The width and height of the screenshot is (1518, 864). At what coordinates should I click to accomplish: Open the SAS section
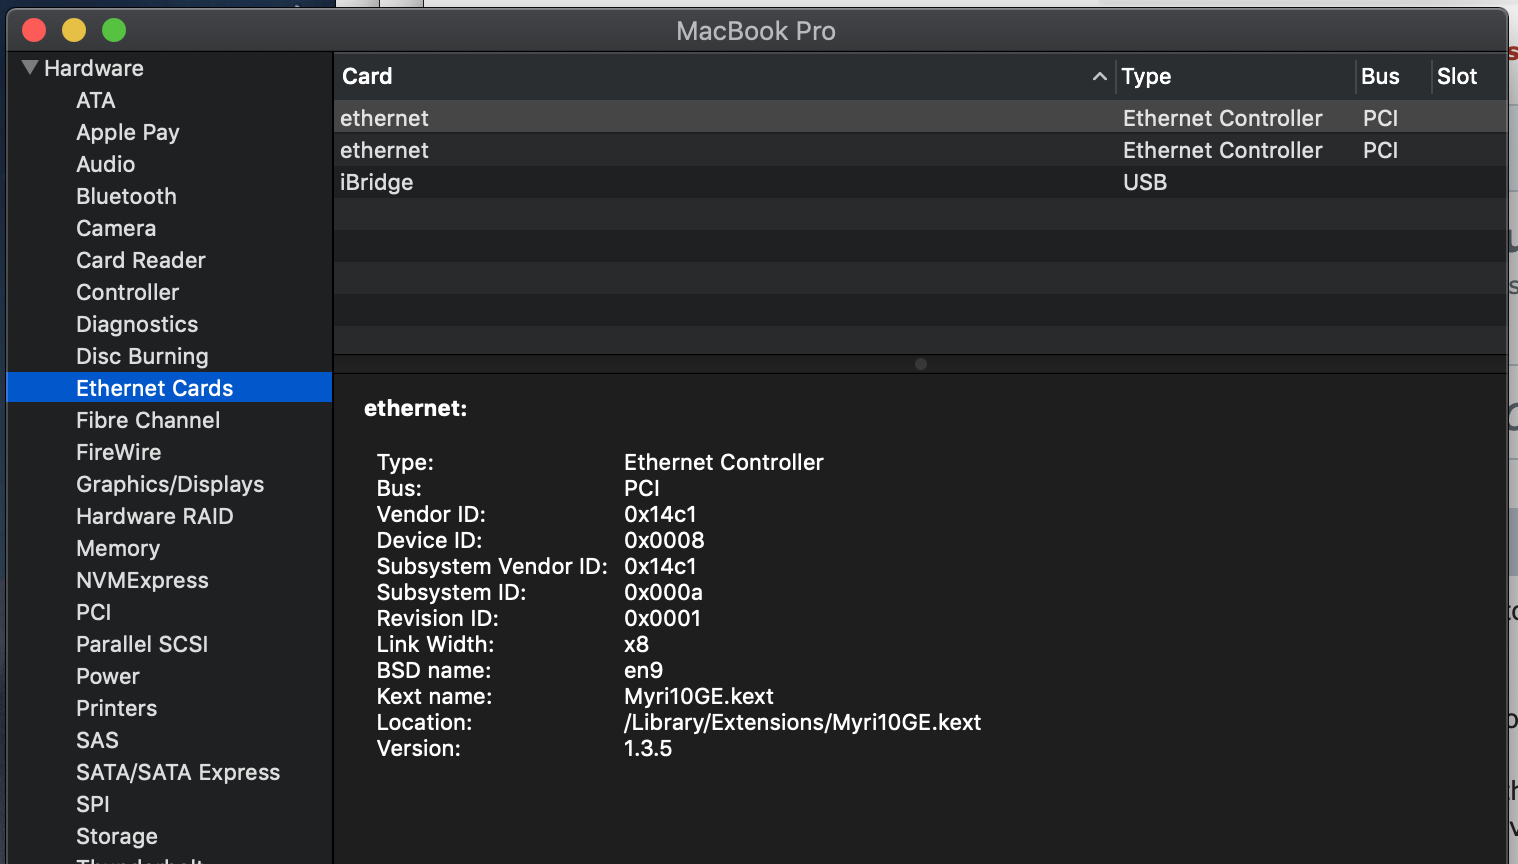[97, 740]
